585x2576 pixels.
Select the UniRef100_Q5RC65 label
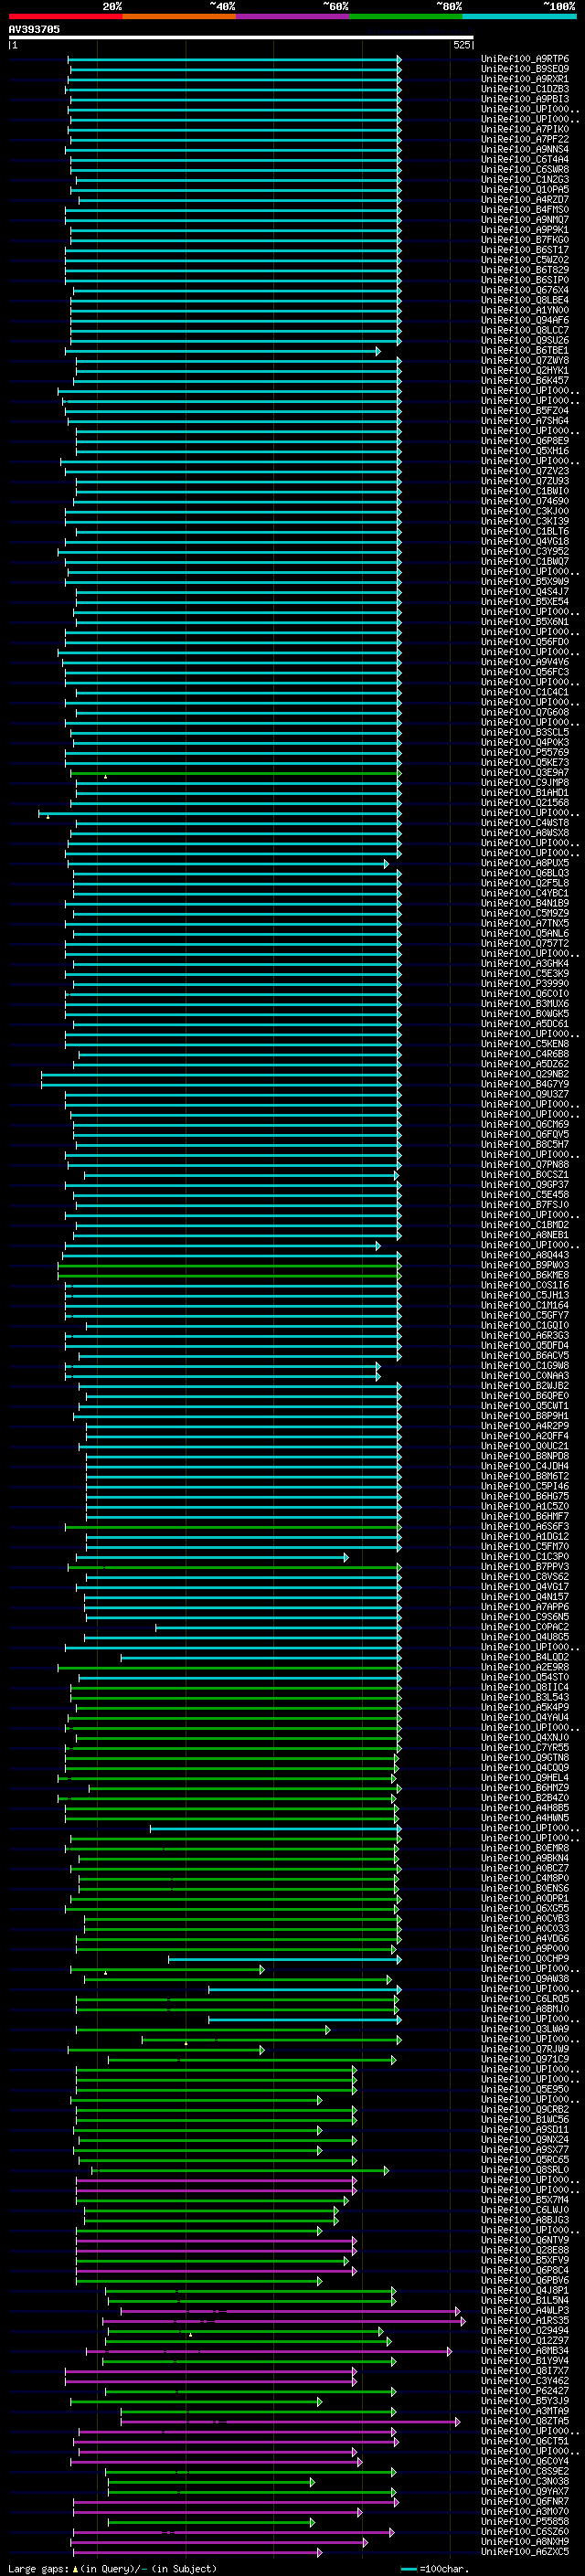coord(525,2159)
